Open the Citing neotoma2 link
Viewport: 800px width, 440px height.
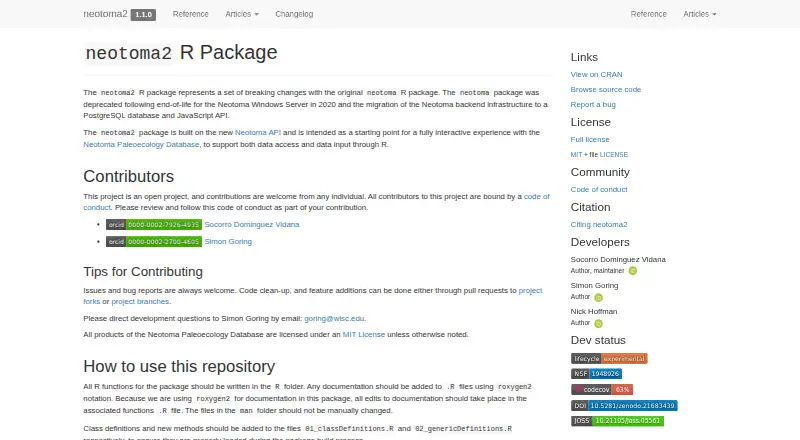coord(599,225)
